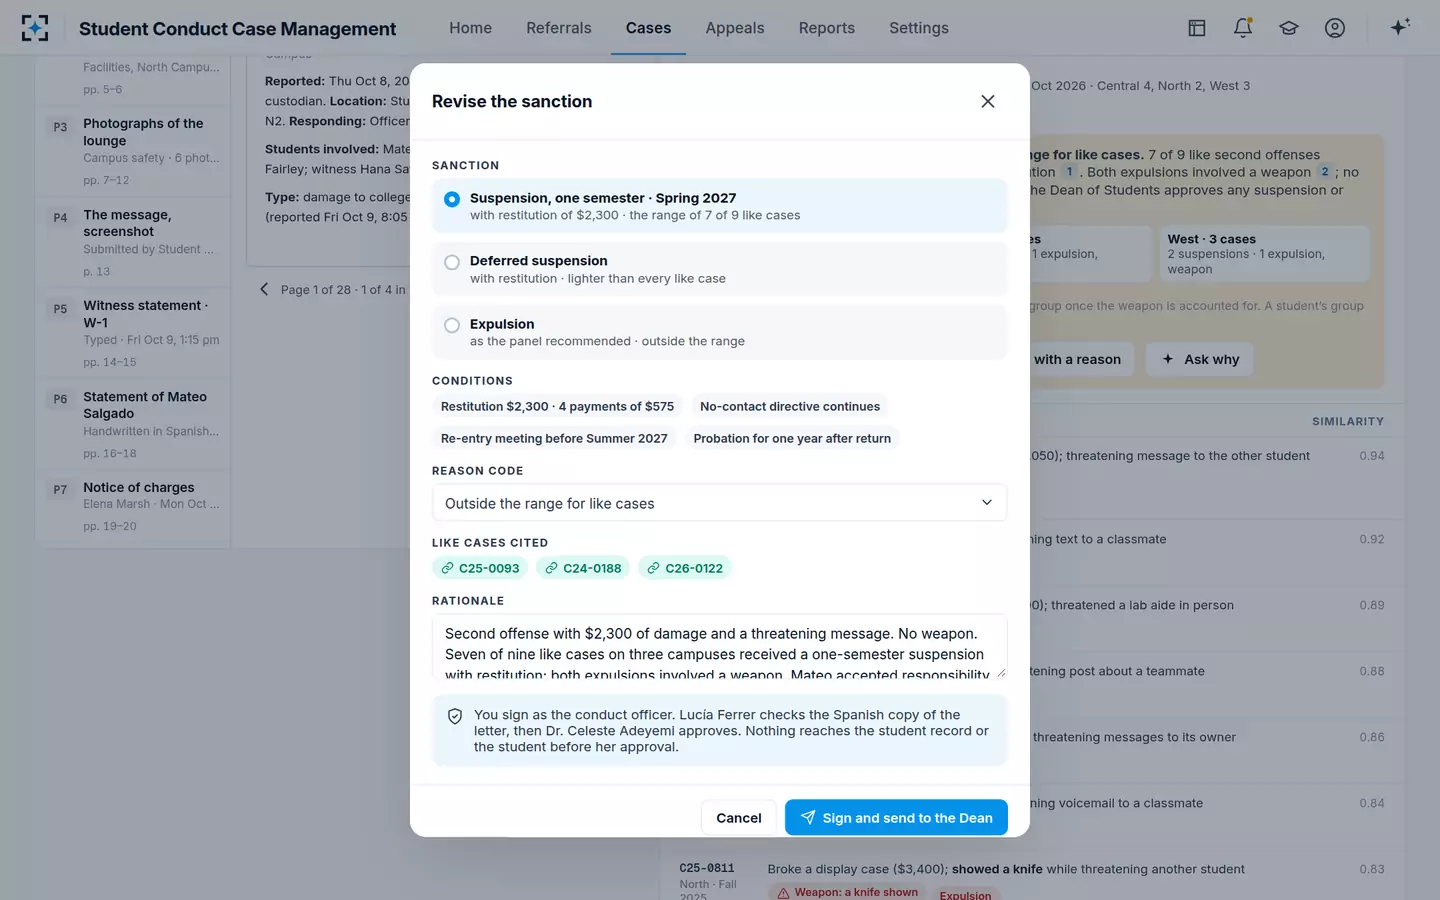
Task: Open the layout panel icon in header
Action: pyautogui.click(x=1197, y=28)
